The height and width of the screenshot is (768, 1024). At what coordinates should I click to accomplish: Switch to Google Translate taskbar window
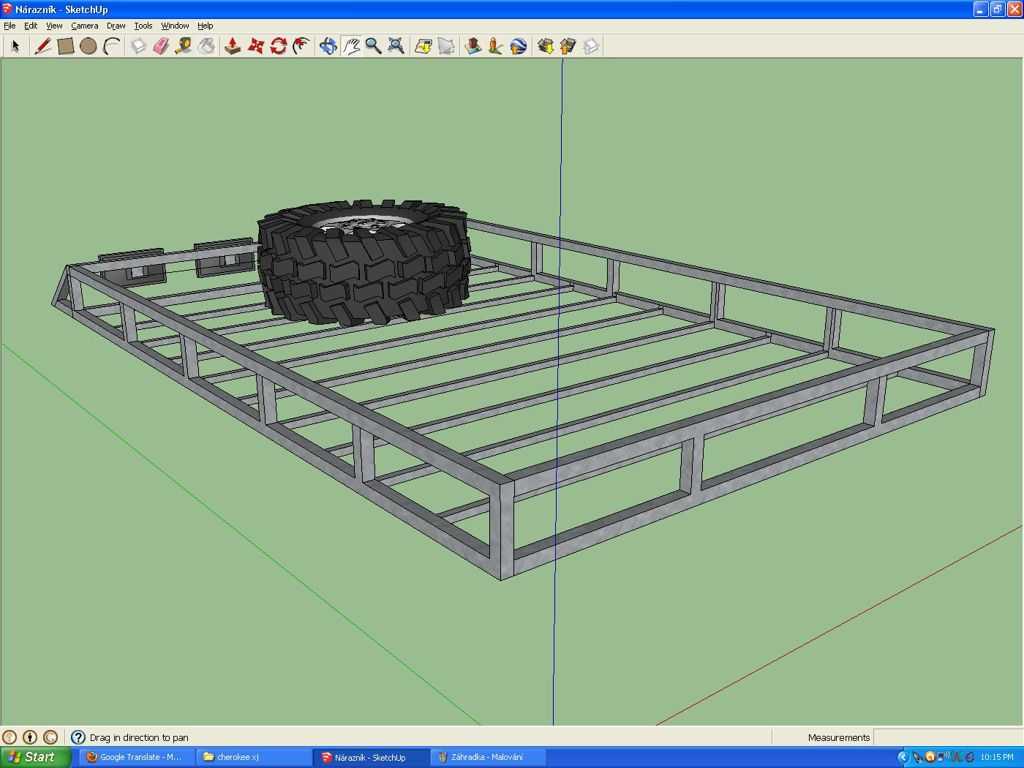click(136, 758)
